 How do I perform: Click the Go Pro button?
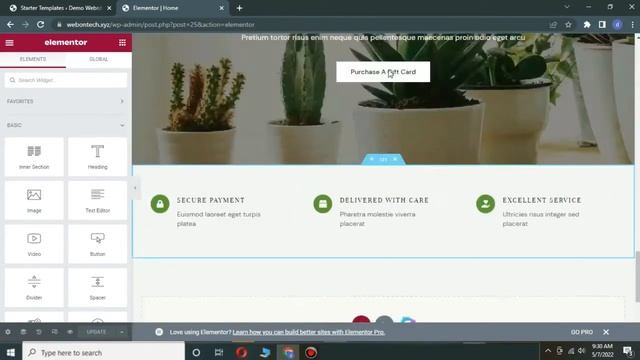582,332
